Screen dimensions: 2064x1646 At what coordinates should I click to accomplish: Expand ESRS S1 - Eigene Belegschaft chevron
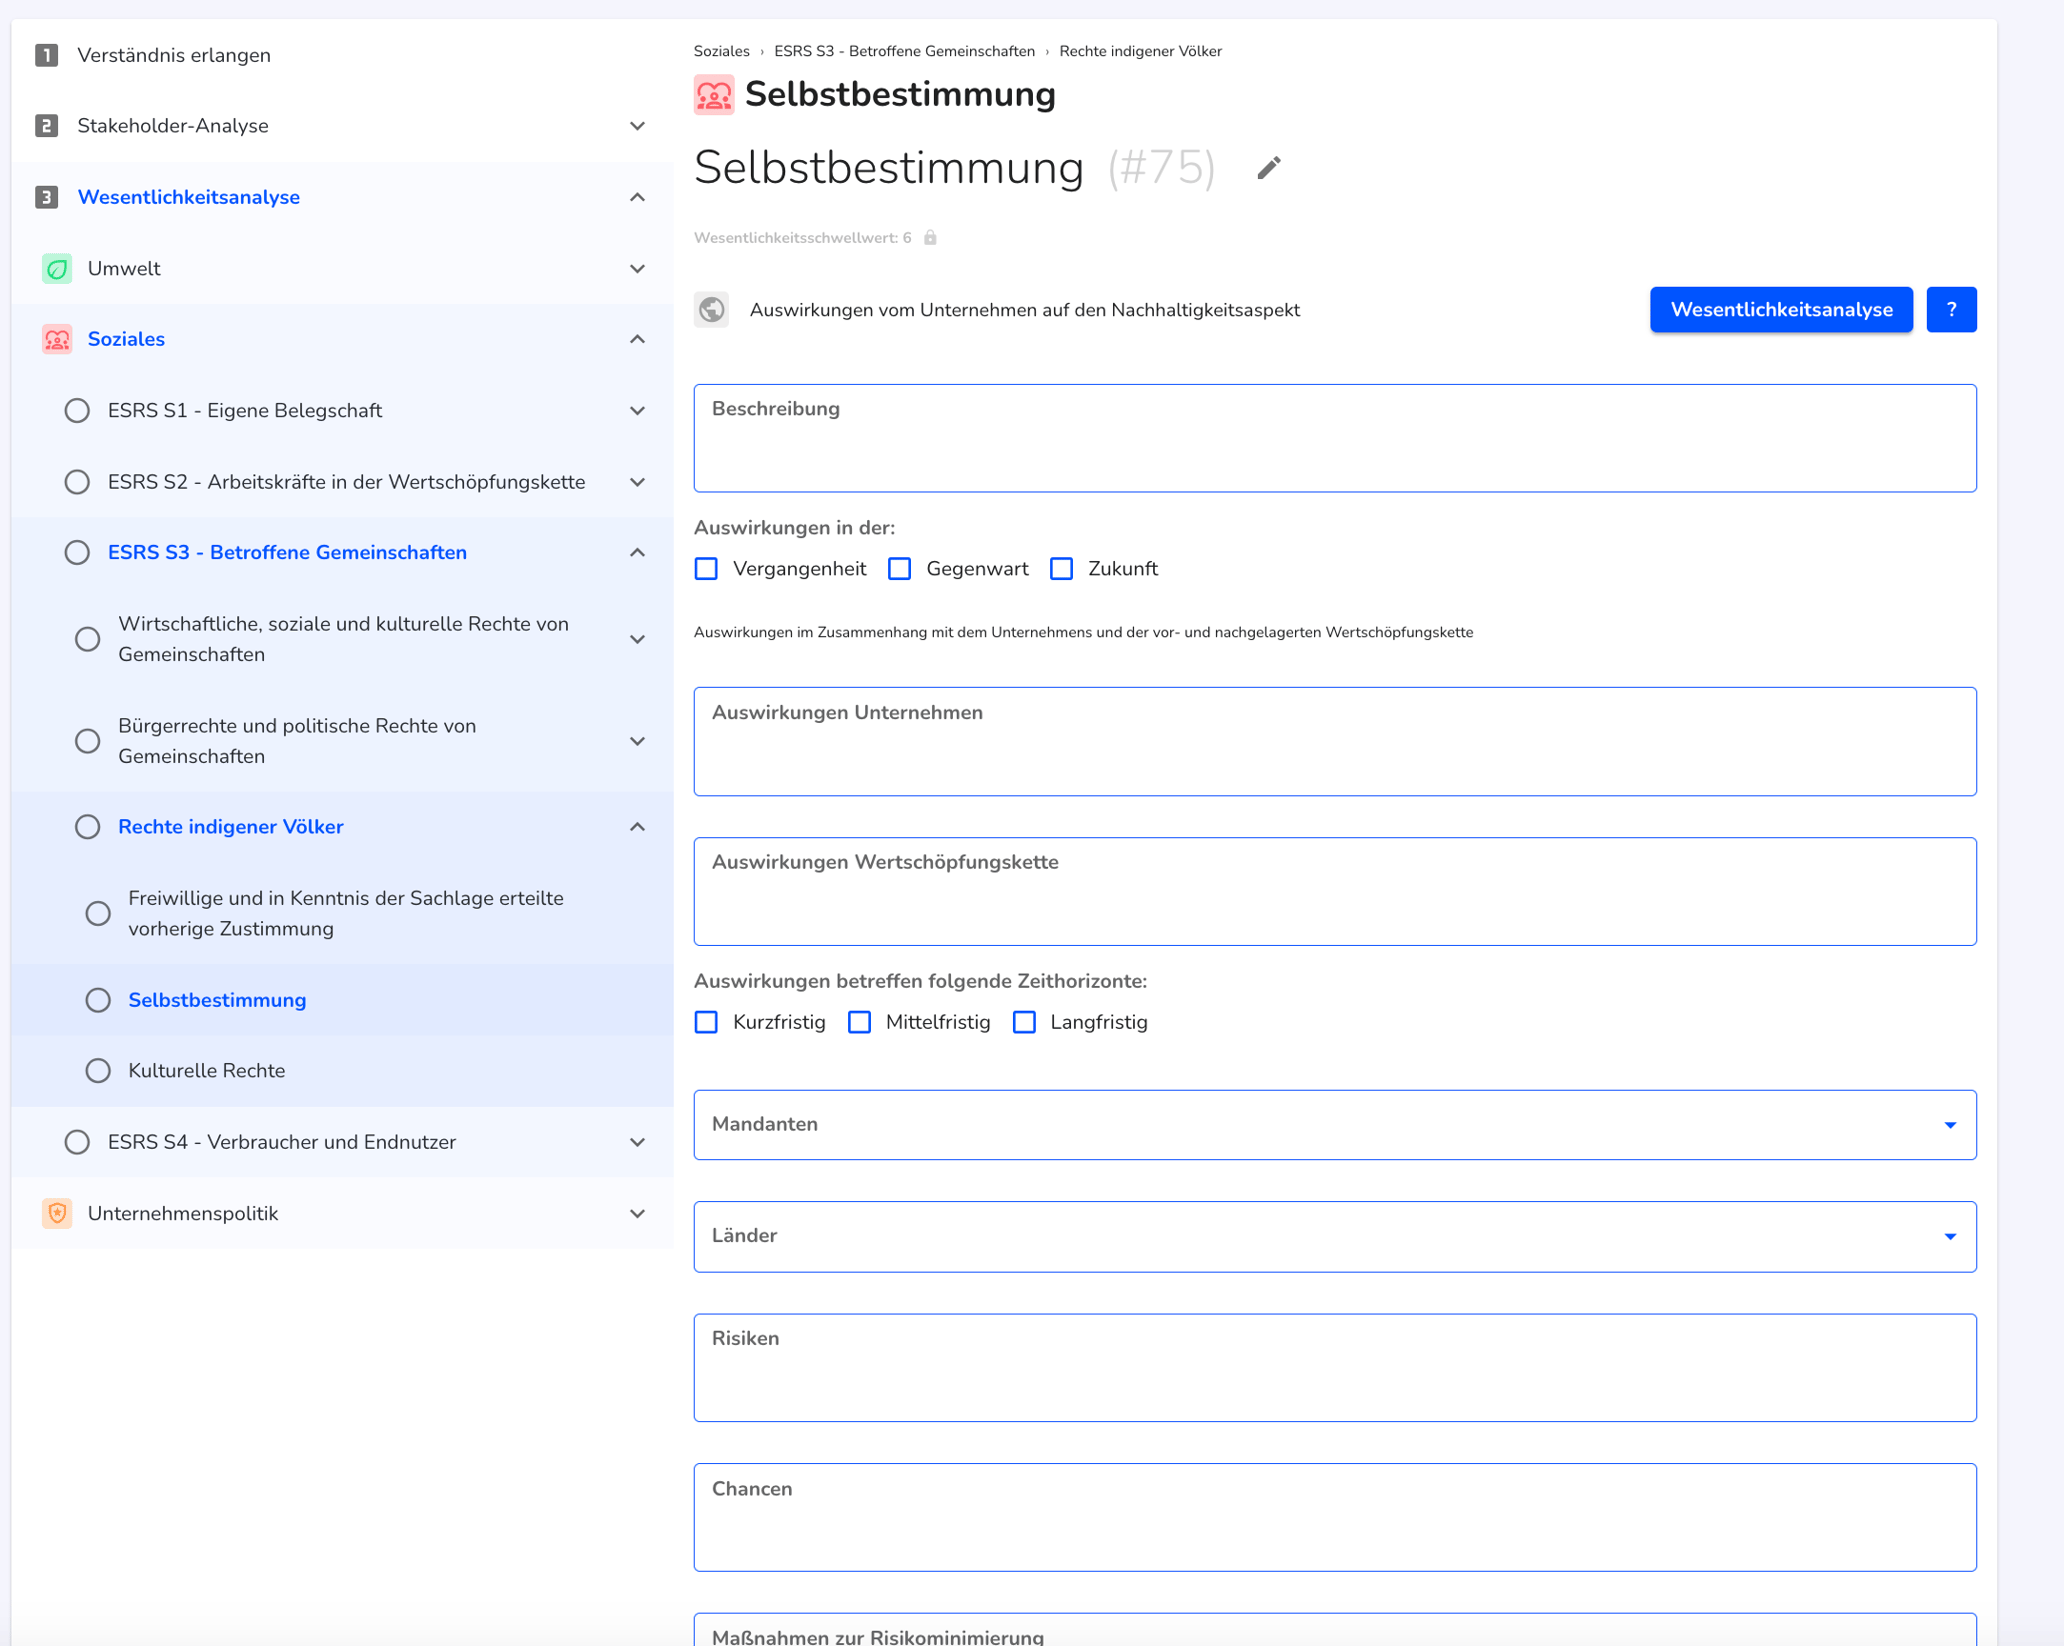(x=638, y=411)
